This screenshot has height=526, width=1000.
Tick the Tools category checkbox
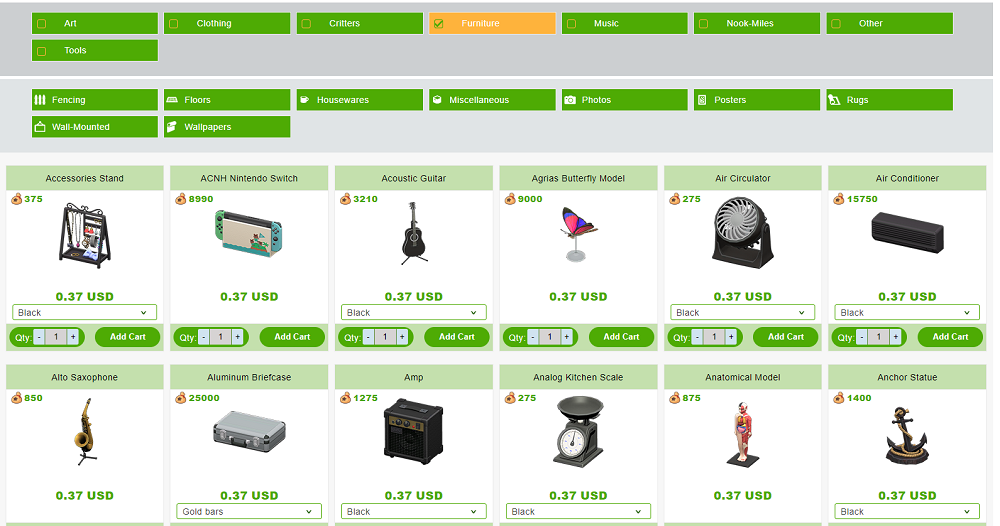point(42,51)
